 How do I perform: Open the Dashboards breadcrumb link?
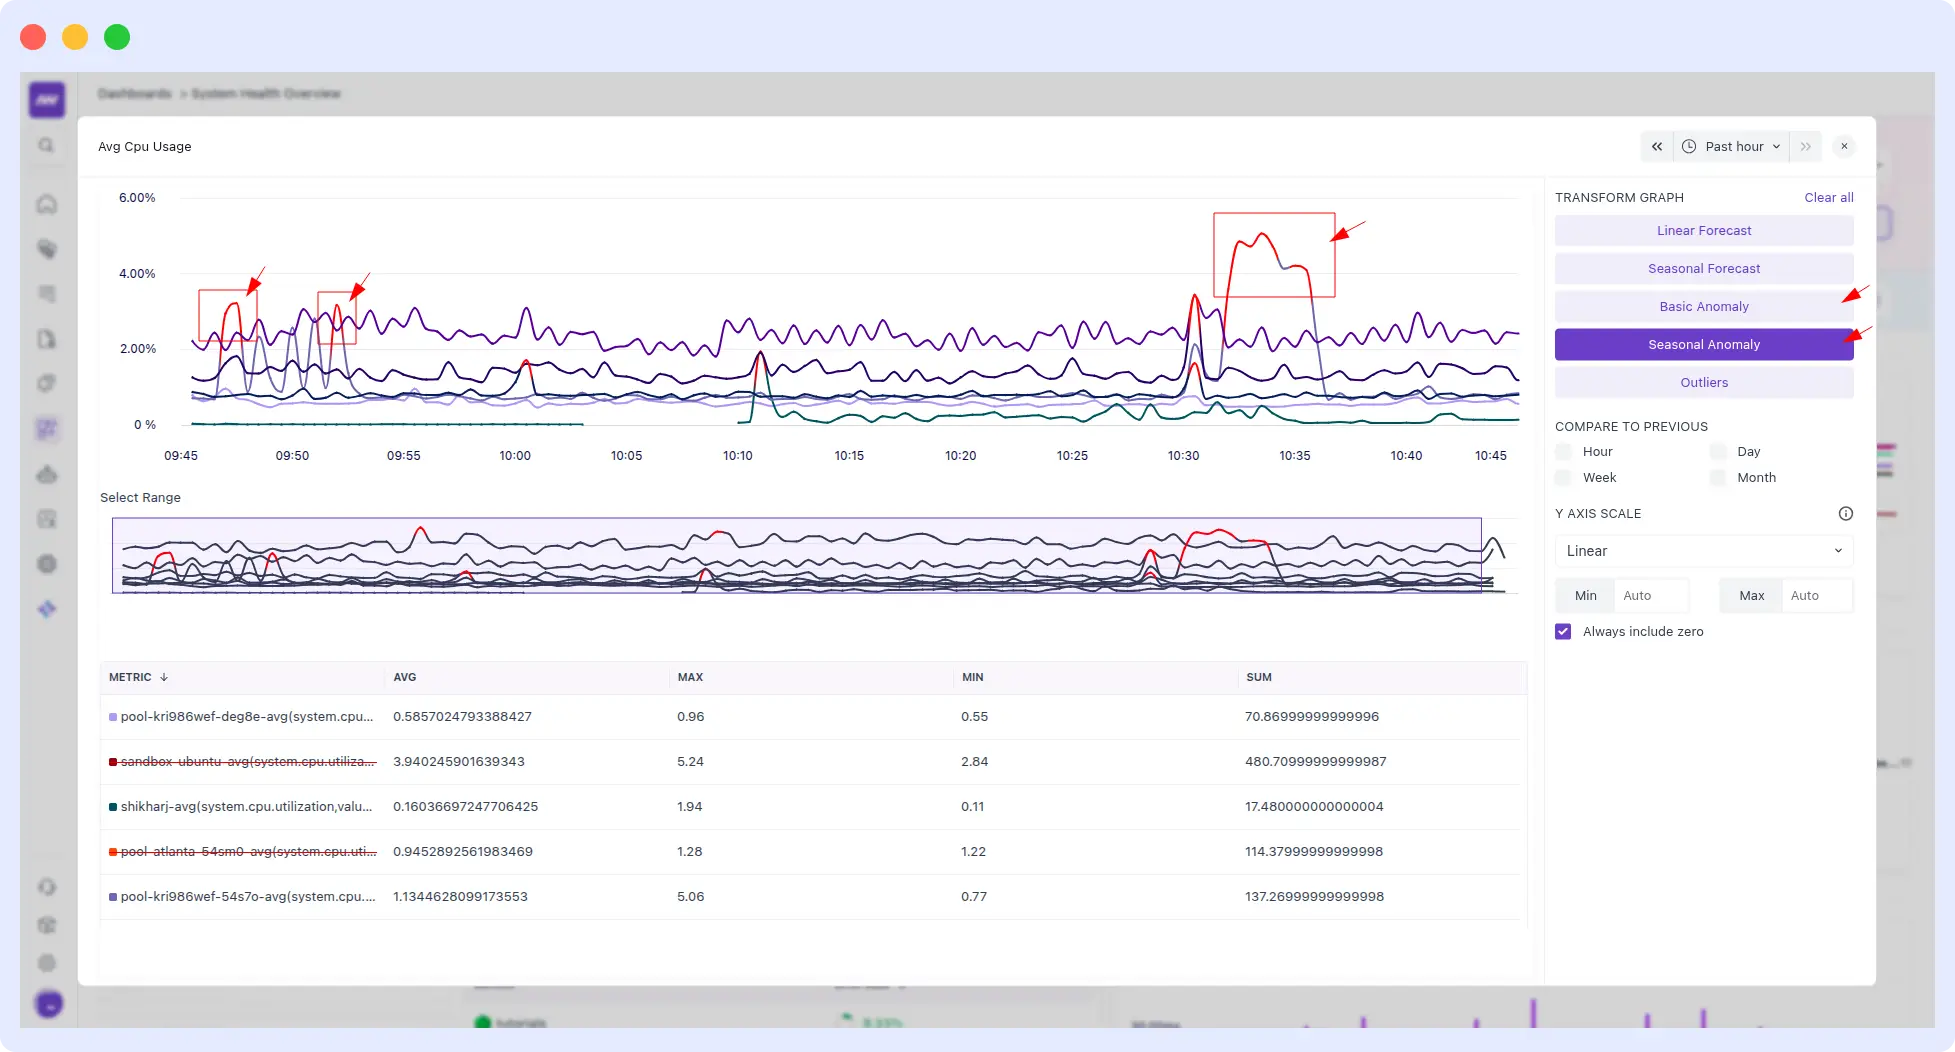click(134, 93)
